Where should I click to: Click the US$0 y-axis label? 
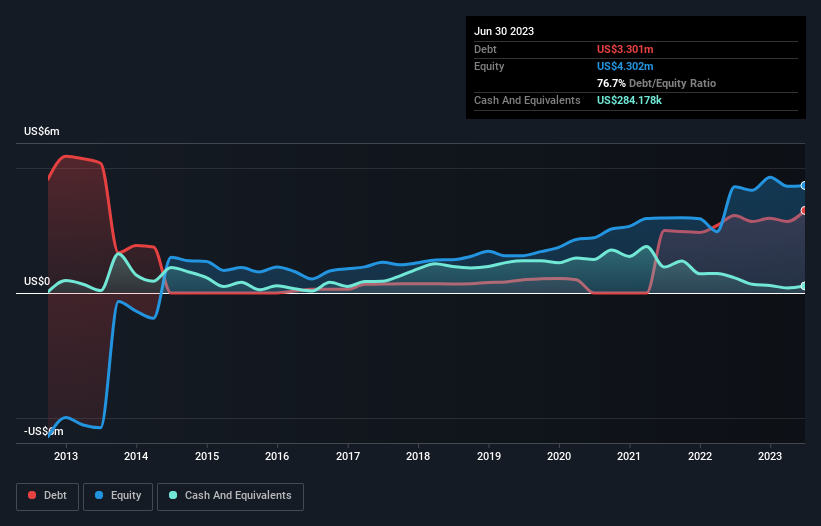(x=37, y=282)
